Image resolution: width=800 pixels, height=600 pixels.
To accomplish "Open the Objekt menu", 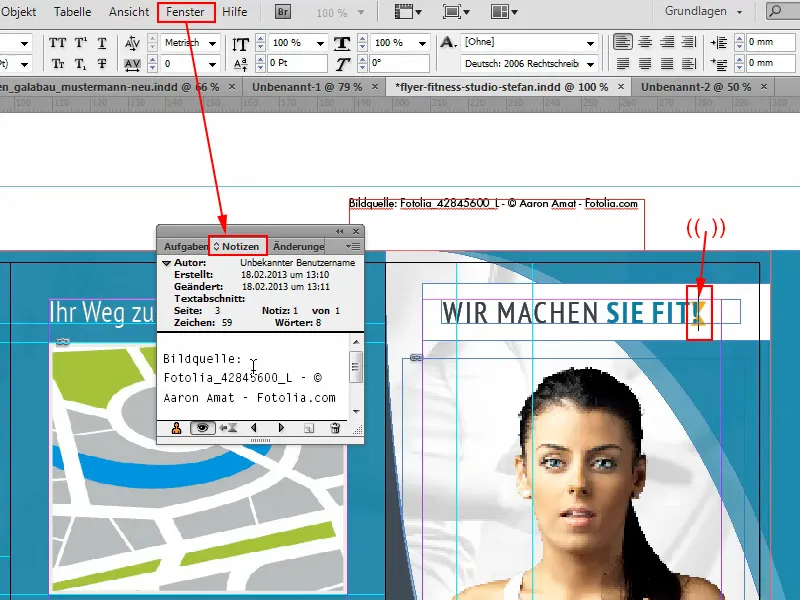I will pos(18,12).
